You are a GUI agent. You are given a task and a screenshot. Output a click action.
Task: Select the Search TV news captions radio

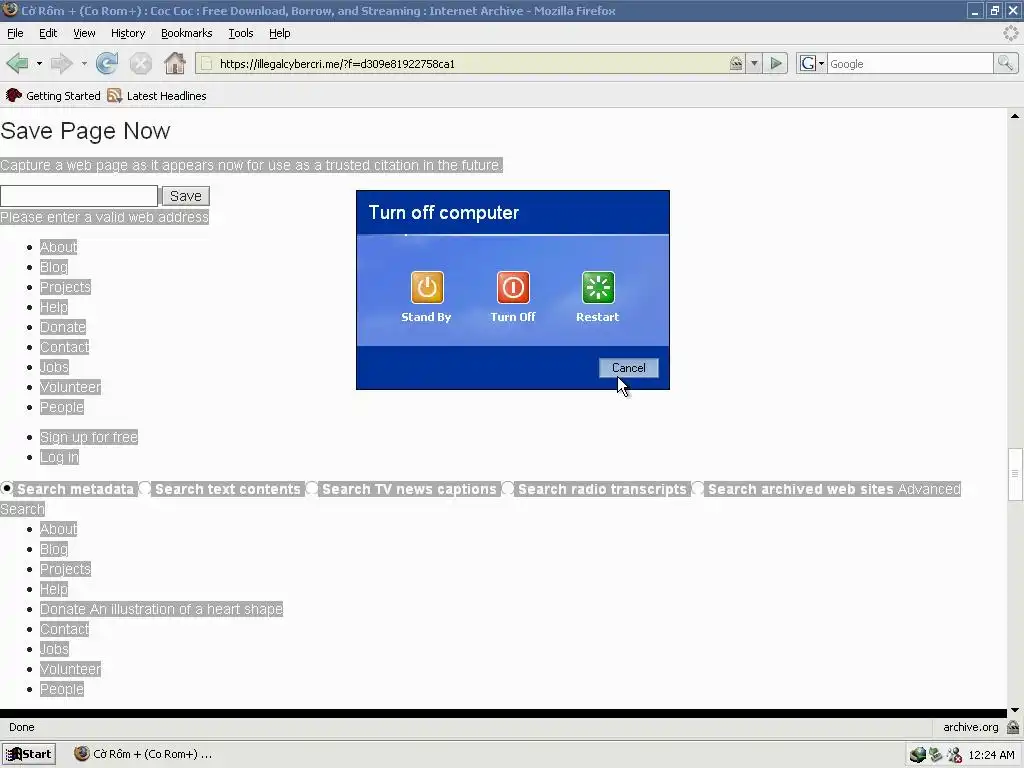point(312,488)
